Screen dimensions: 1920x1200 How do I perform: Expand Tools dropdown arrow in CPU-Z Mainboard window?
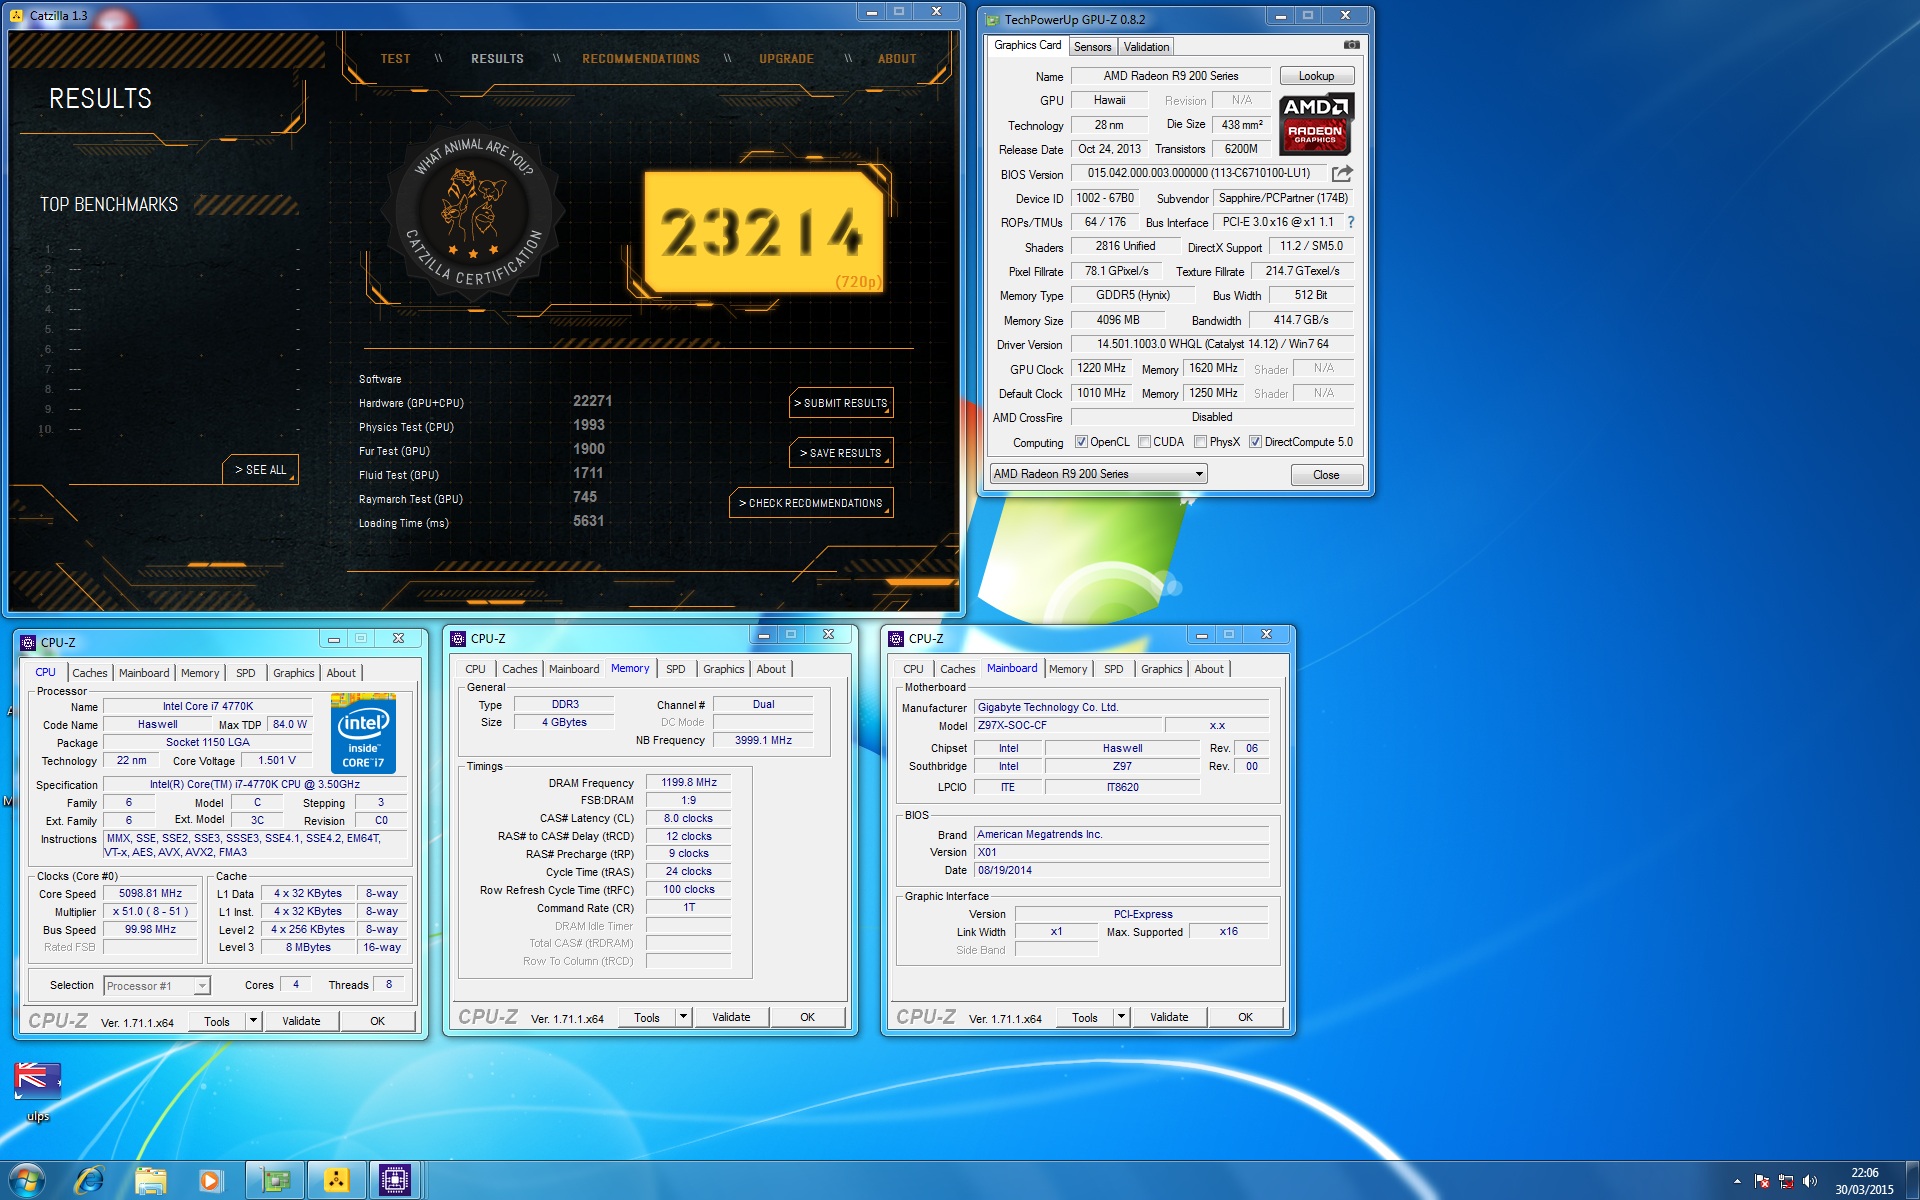1121,1017
